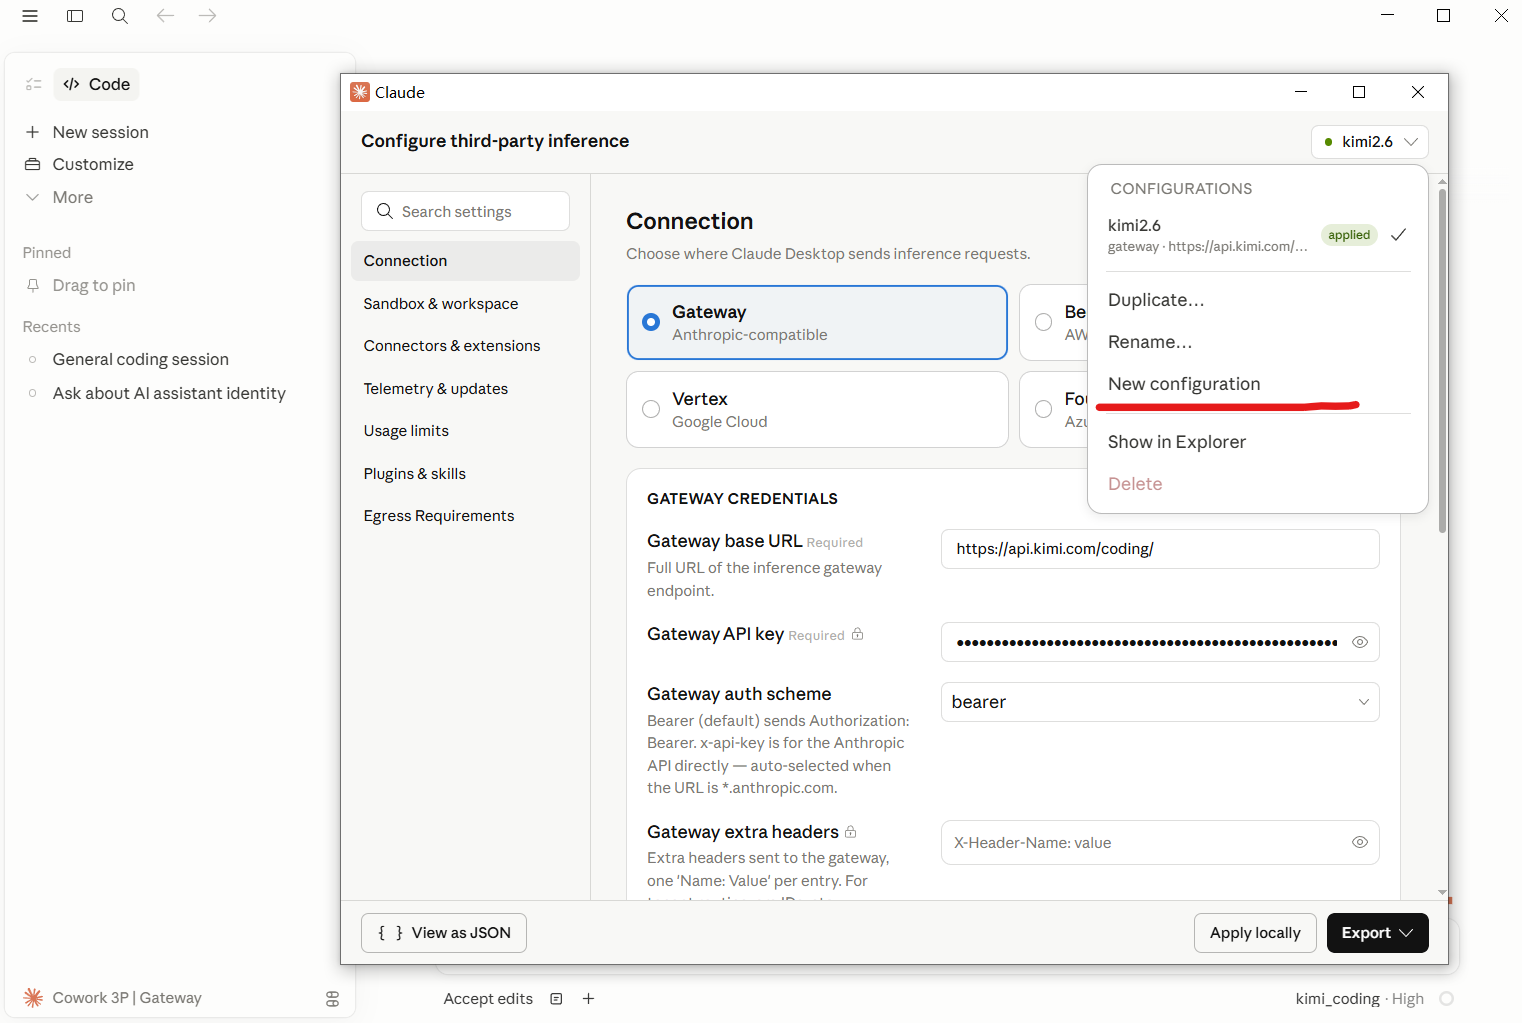
Task: Select the Vertex Google Cloud radio option
Action: click(817, 409)
